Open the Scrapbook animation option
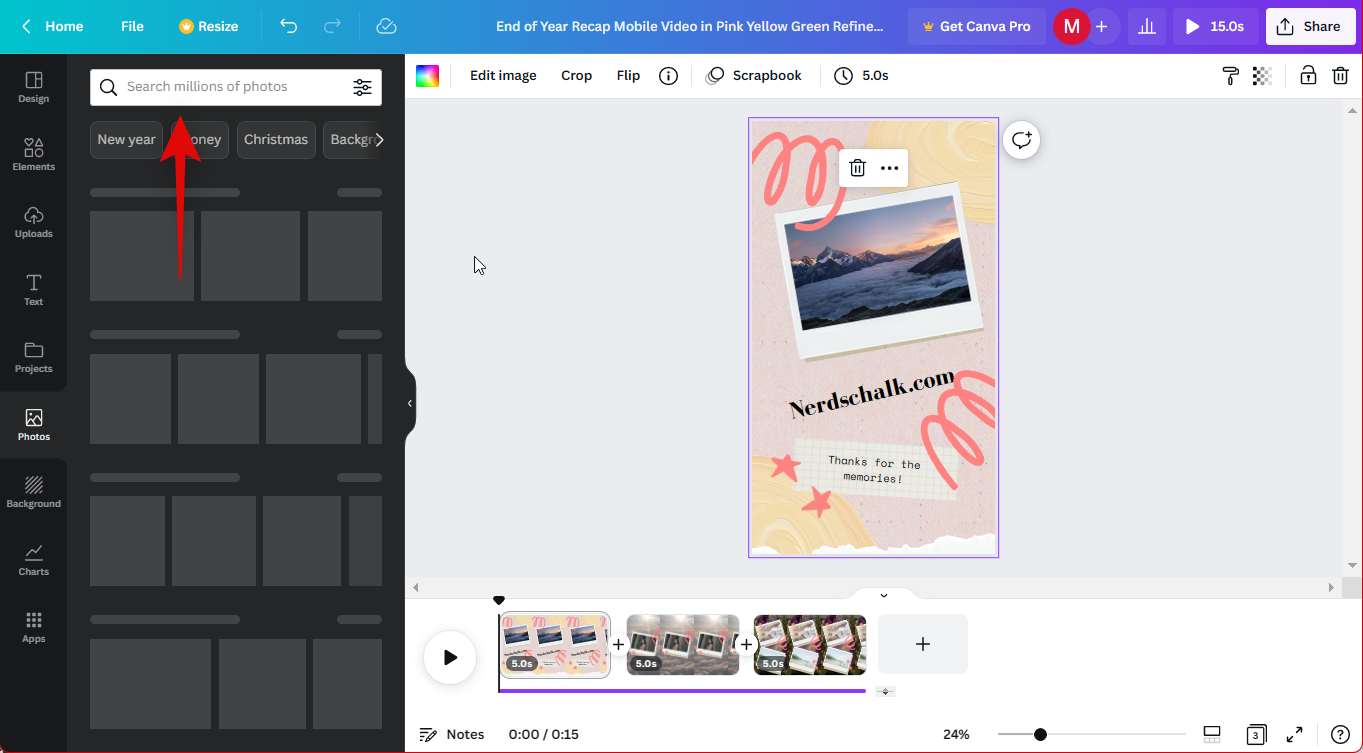Image resolution: width=1363 pixels, height=753 pixels. click(754, 76)
